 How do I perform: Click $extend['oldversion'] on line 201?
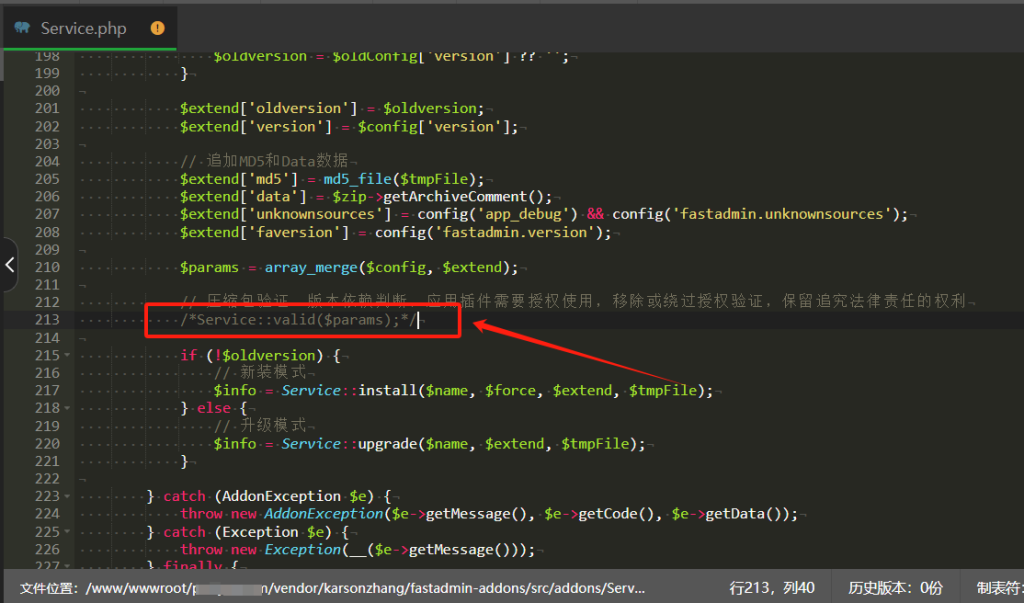pos(268,108)
